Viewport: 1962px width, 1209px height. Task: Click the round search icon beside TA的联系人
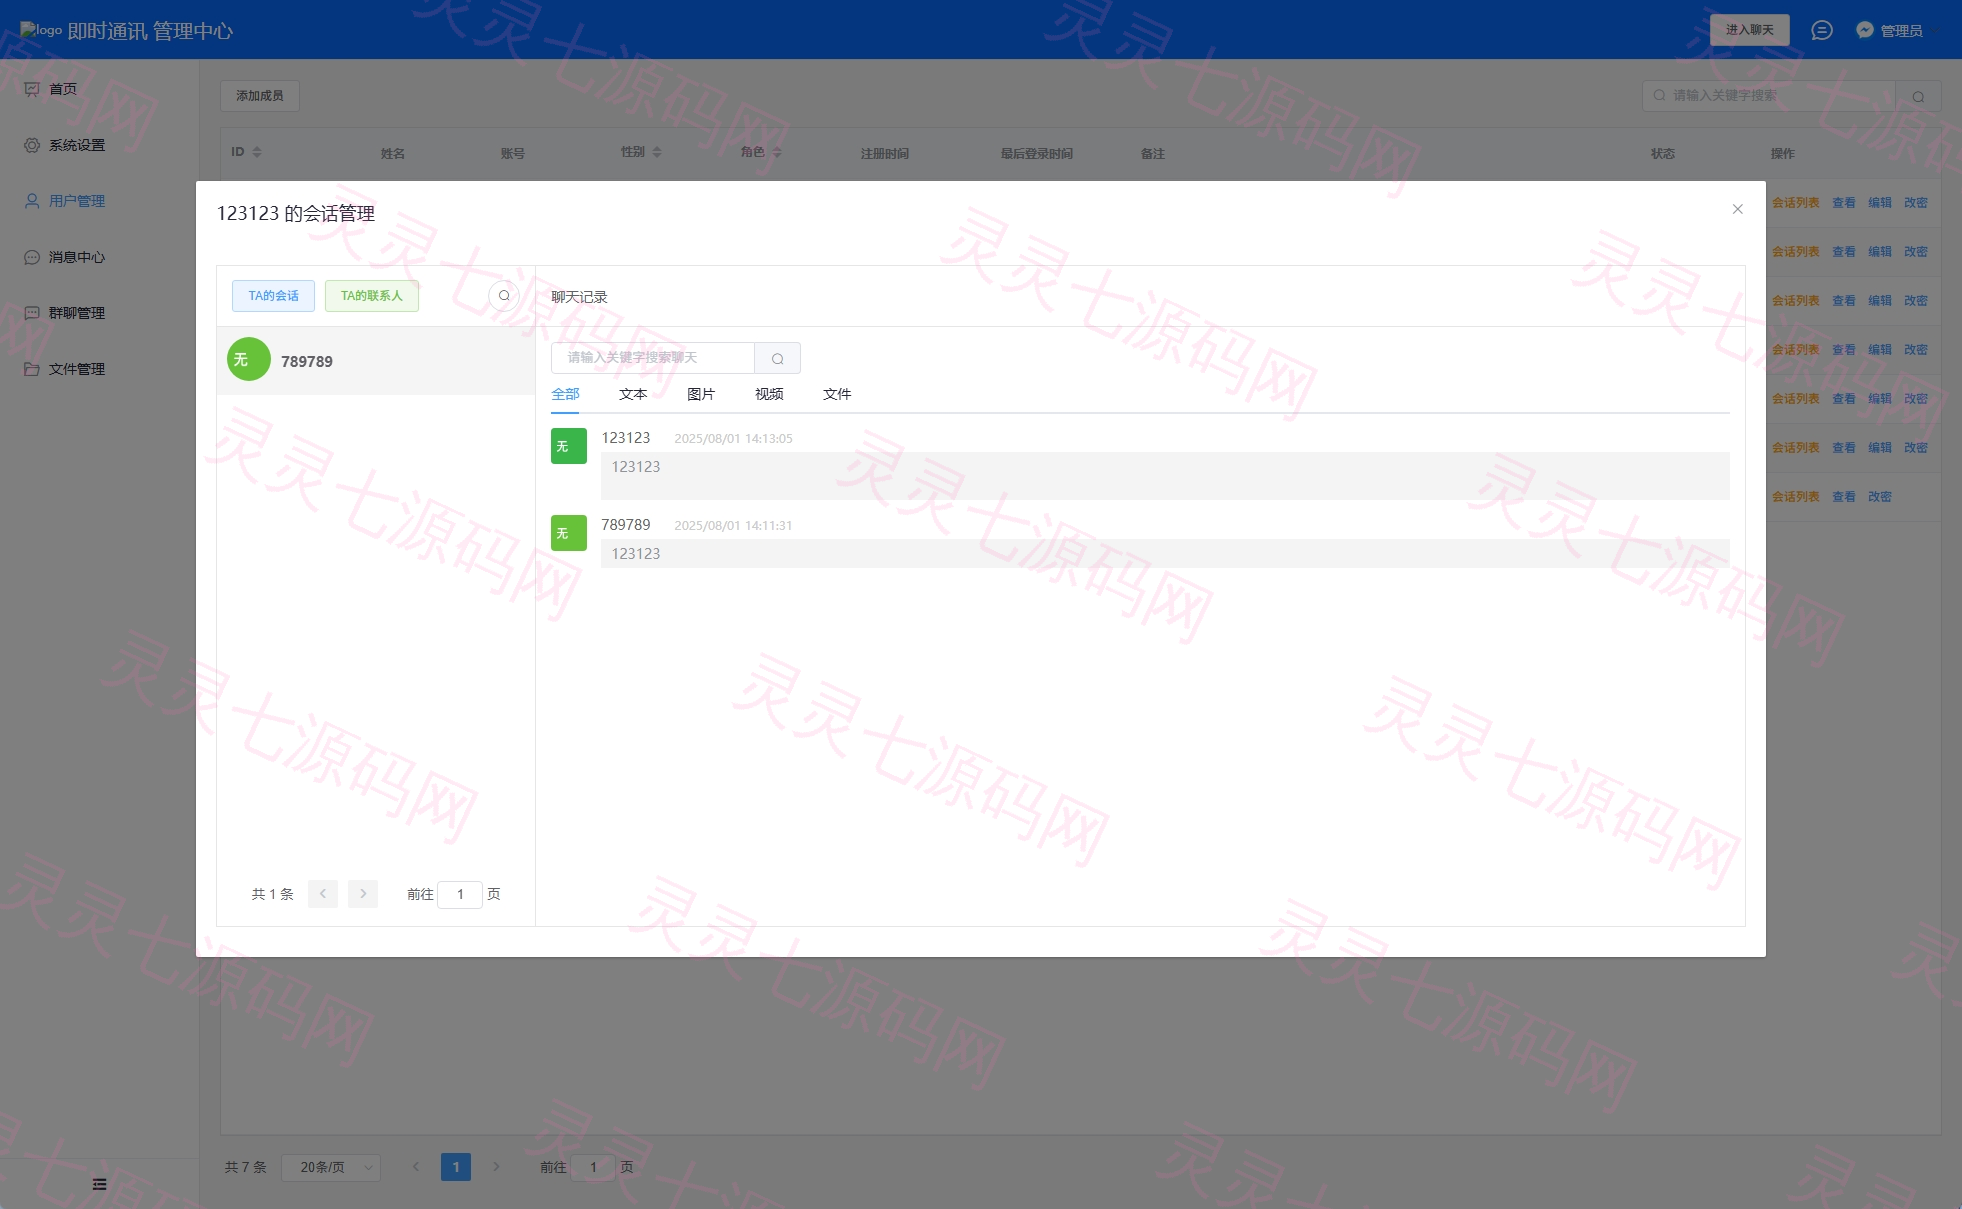tap(504, 295)
